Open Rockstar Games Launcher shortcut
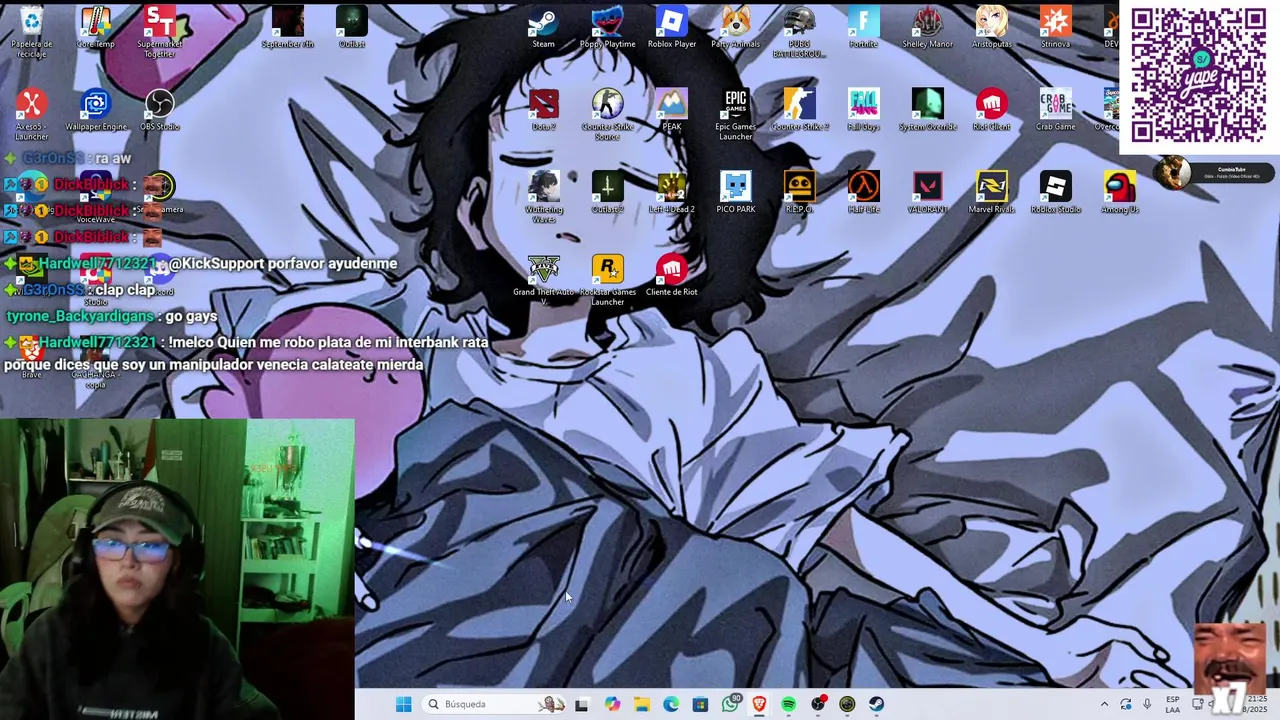This screenshot has height=720, width=1280. [x=607, y=280]
